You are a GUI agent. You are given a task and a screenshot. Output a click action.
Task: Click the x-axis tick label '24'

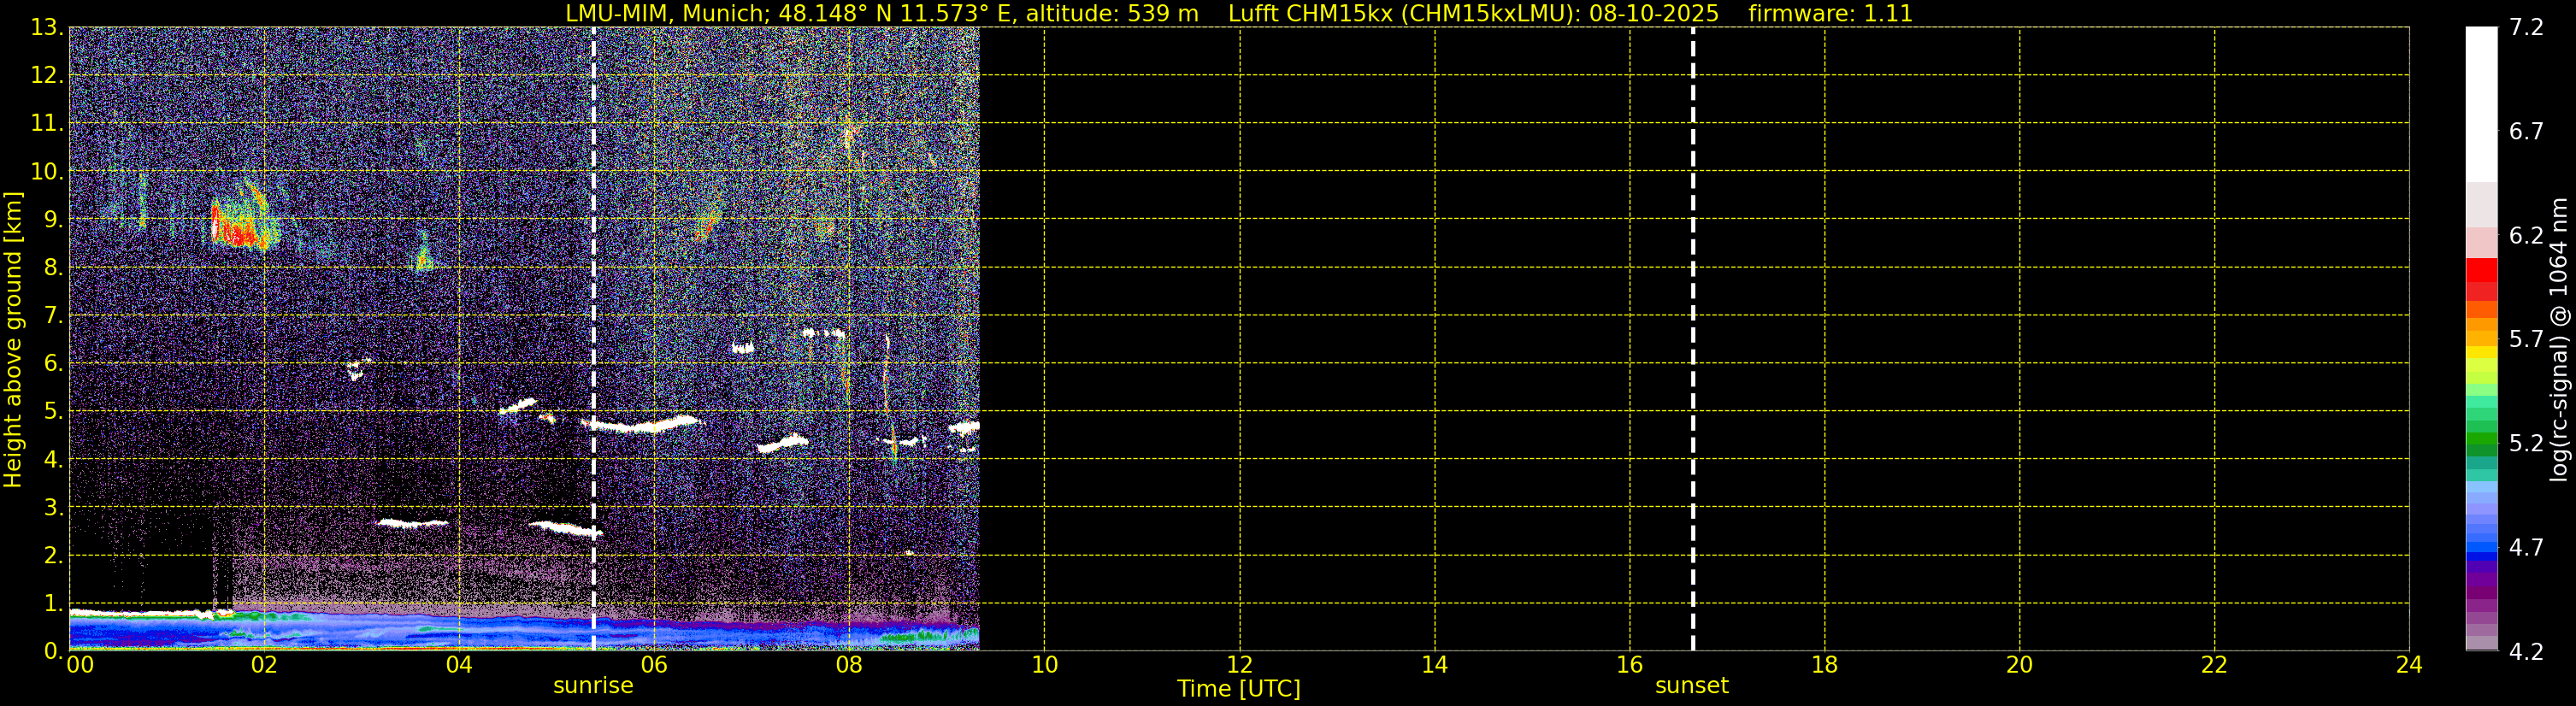click(x=2409, y=665)
